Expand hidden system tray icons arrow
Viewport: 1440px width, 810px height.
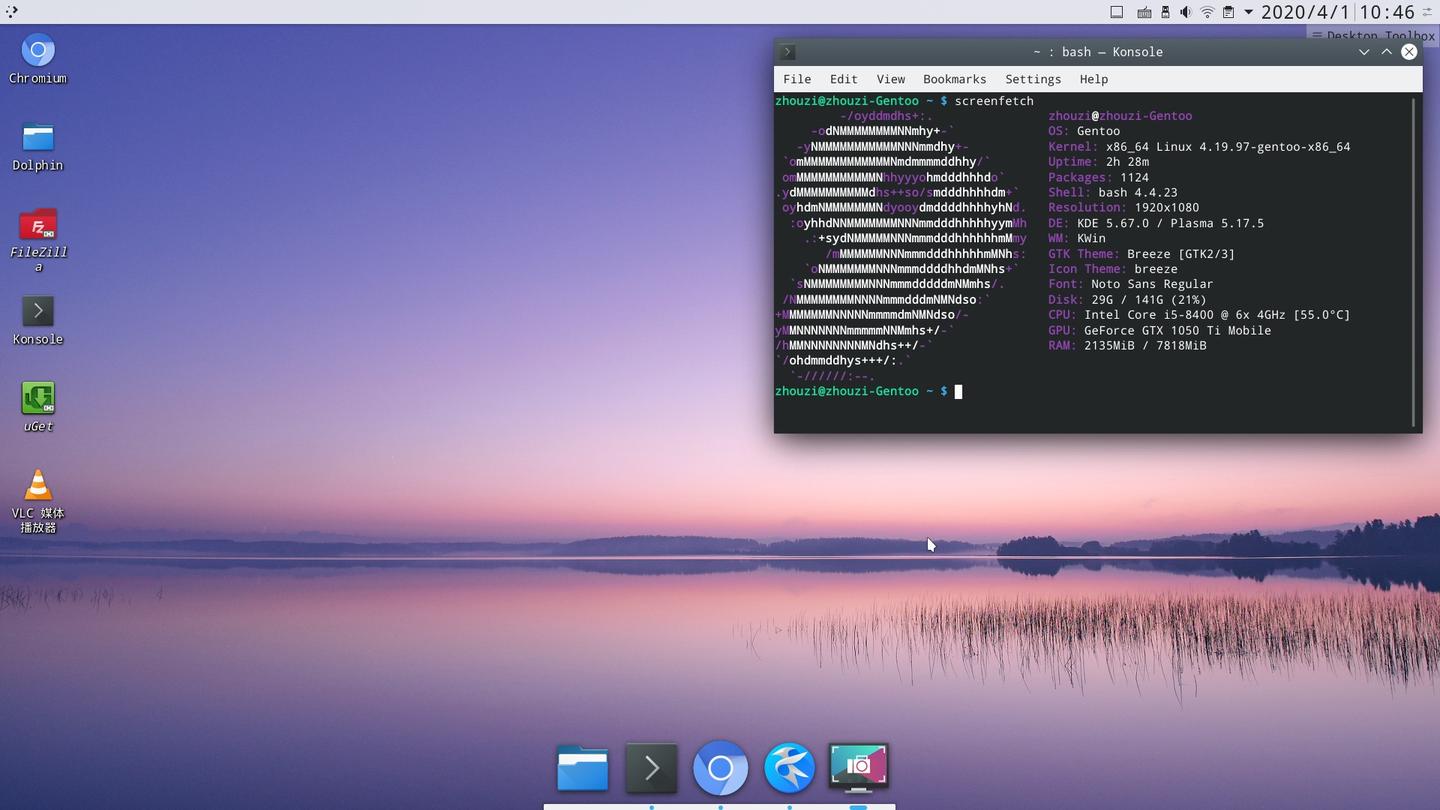pyautogui.click(x=1248, y=12)
